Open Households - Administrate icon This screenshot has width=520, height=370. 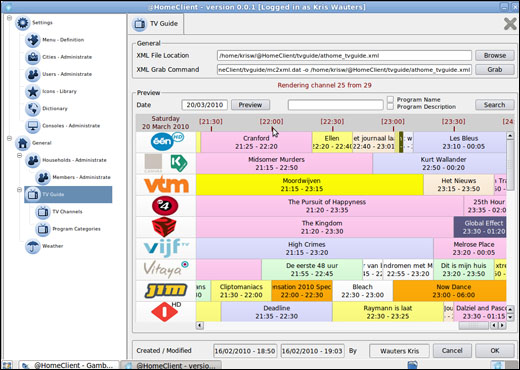[x=33, y=160]
